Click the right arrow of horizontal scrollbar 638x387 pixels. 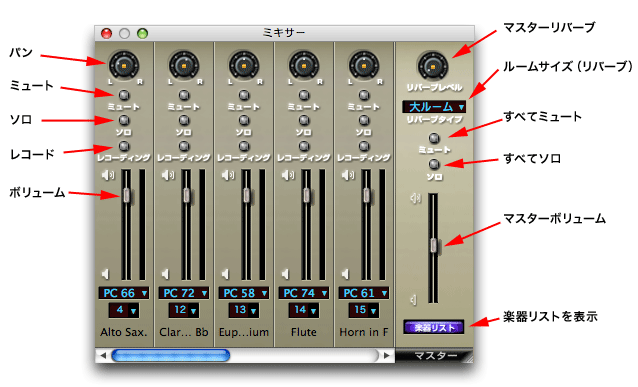coord(387,356)
